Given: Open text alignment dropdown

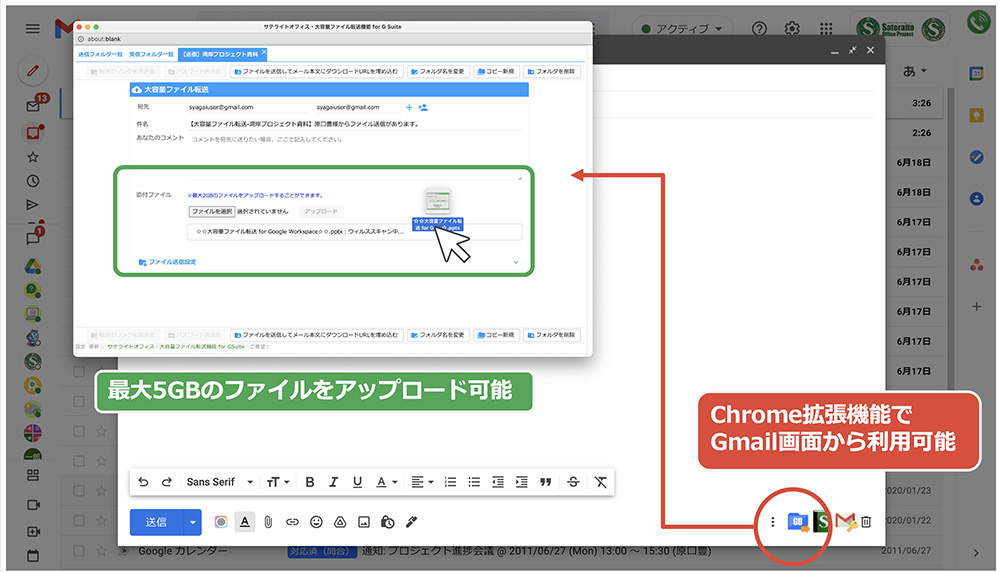Looking at the screenshot, I should 422,482.
